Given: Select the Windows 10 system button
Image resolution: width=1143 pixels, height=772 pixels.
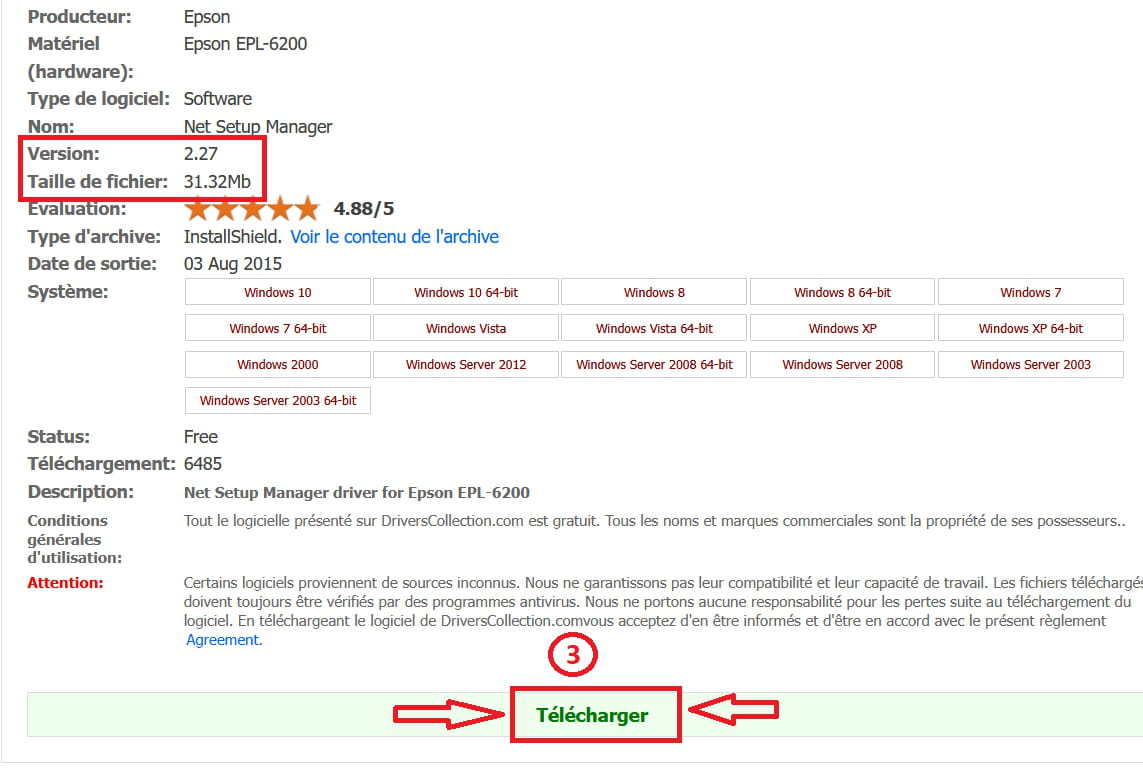Looking at the screenshot, I should tap(278, 292).
